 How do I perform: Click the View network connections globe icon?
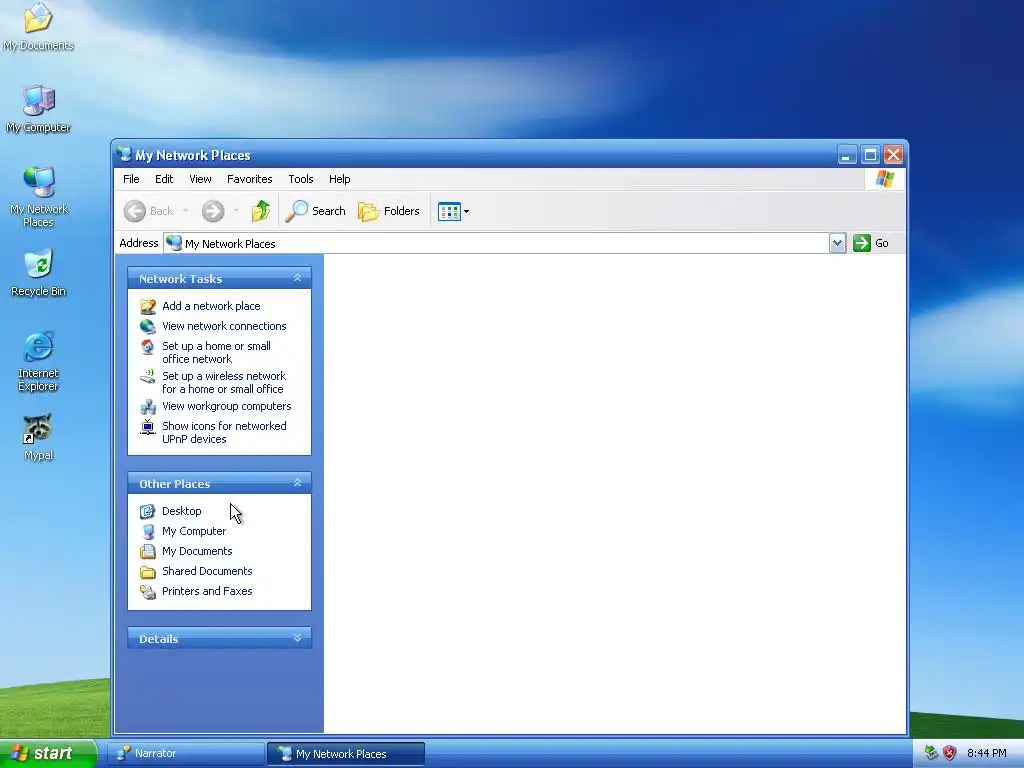(148, 326)
